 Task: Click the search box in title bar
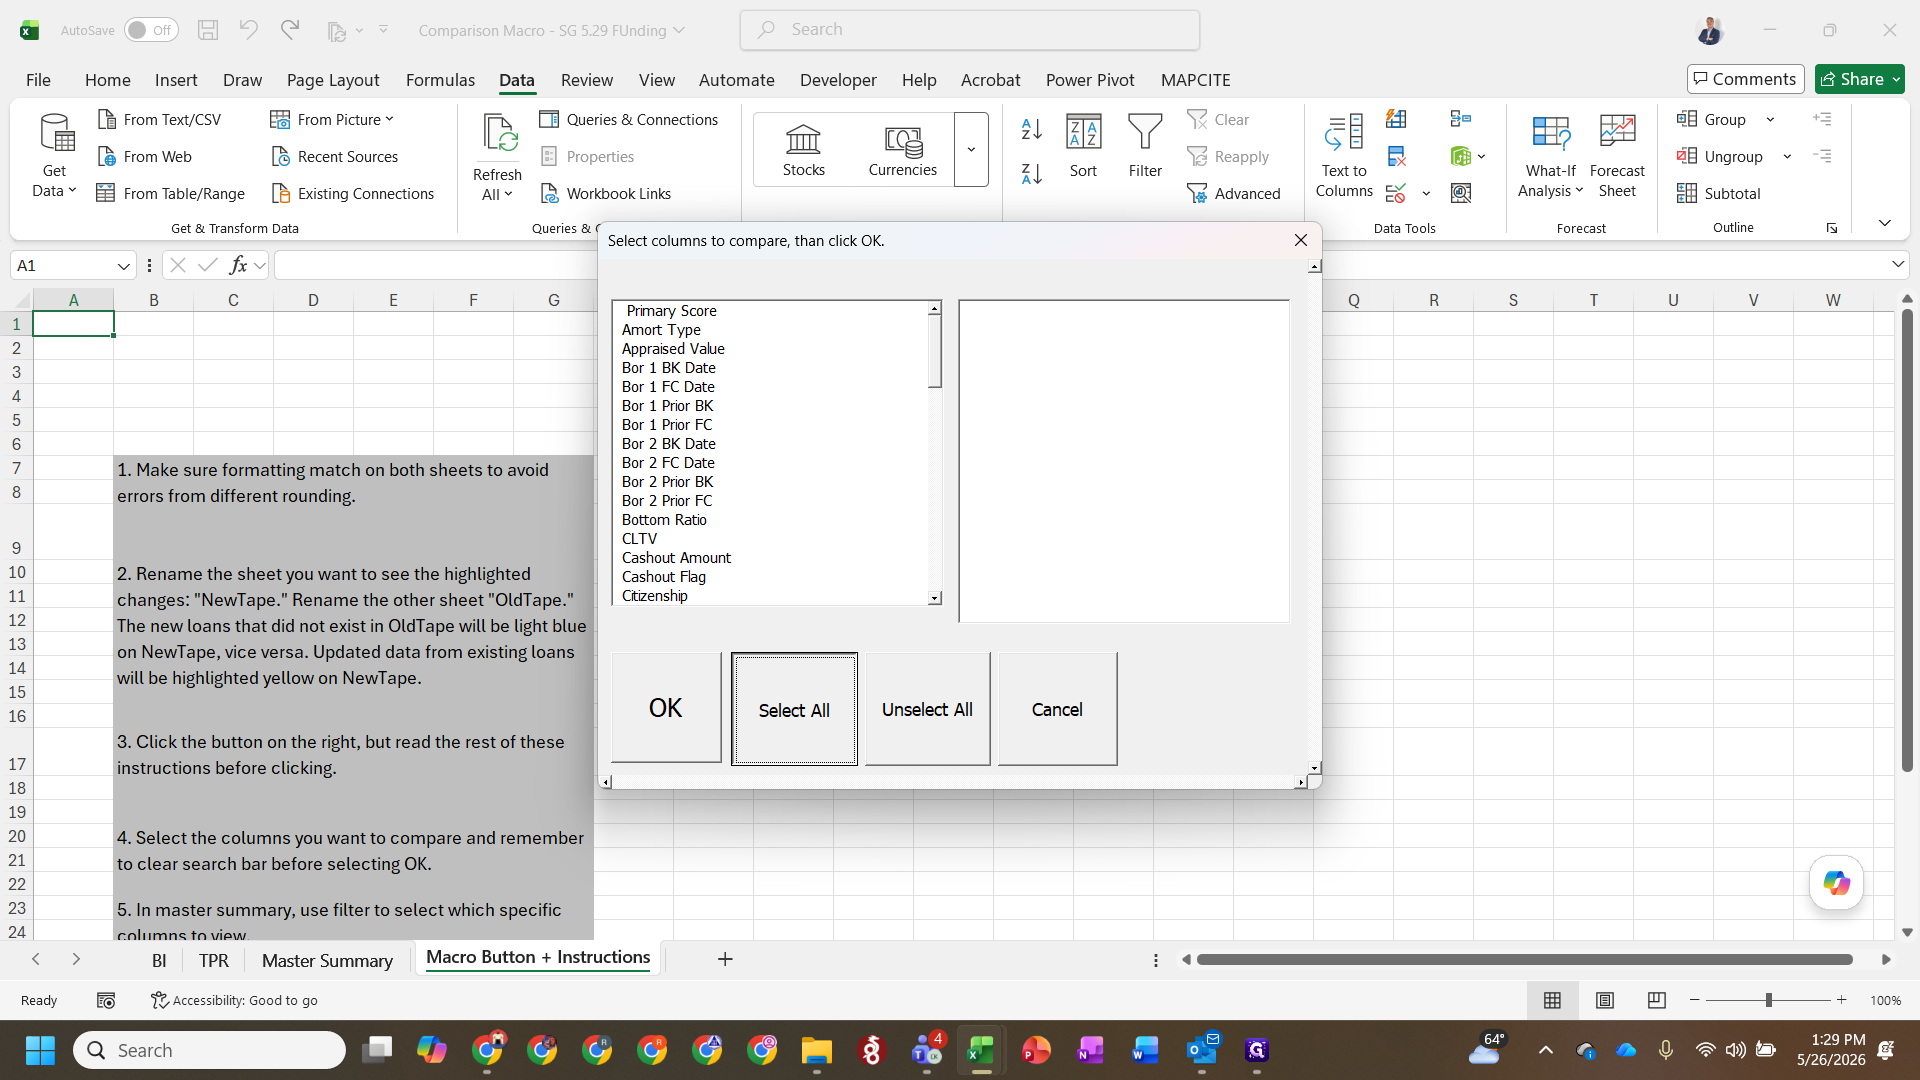(x=970, y=30)
